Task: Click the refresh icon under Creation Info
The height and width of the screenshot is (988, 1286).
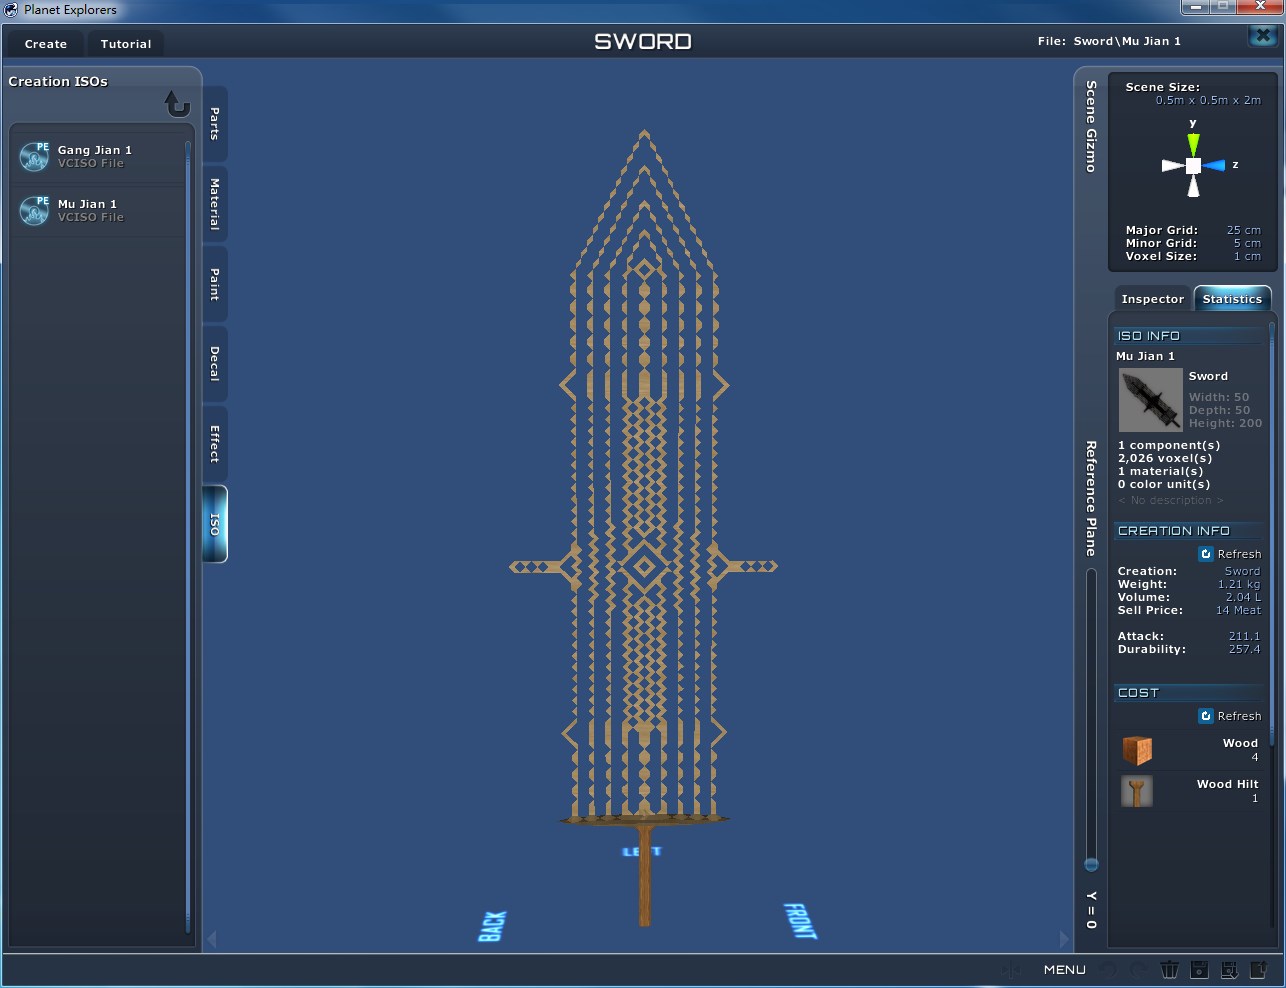Action: (1206, 554)
